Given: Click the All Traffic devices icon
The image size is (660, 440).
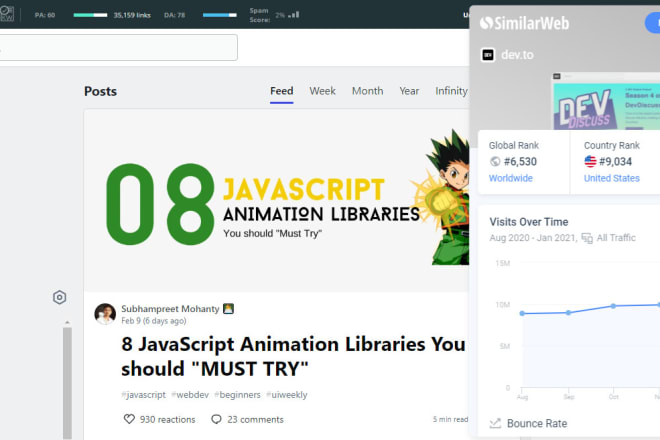Looking at the screenshot, I should [x=587, y=238].
